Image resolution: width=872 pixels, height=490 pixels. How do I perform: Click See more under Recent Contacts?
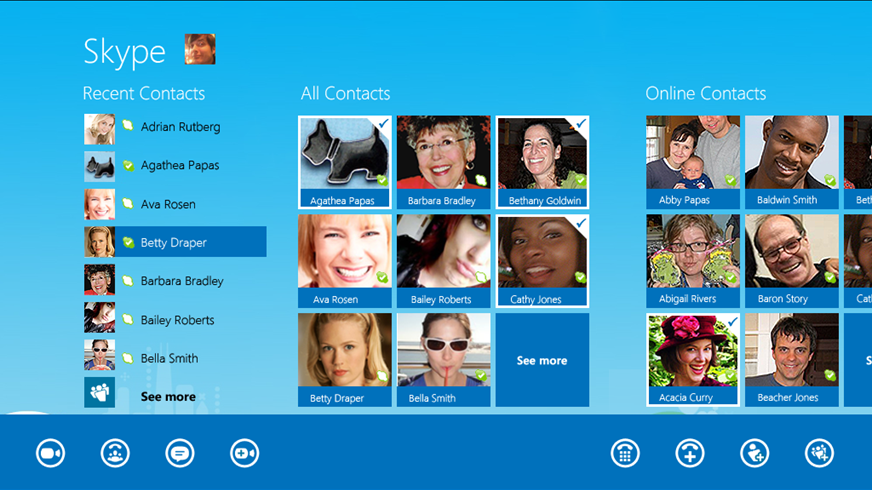pyautogui.click(x=168, y=397)
